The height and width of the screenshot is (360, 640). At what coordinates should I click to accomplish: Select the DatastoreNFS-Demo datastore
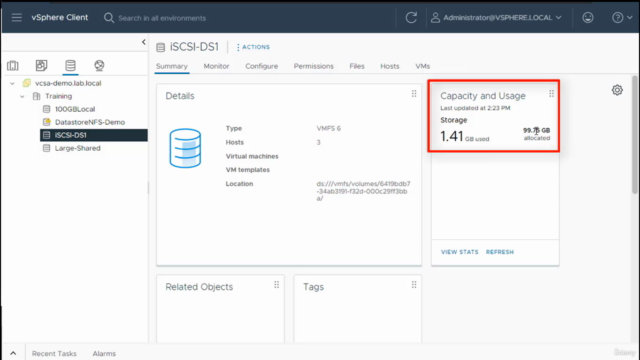click(x=90, y=122)
